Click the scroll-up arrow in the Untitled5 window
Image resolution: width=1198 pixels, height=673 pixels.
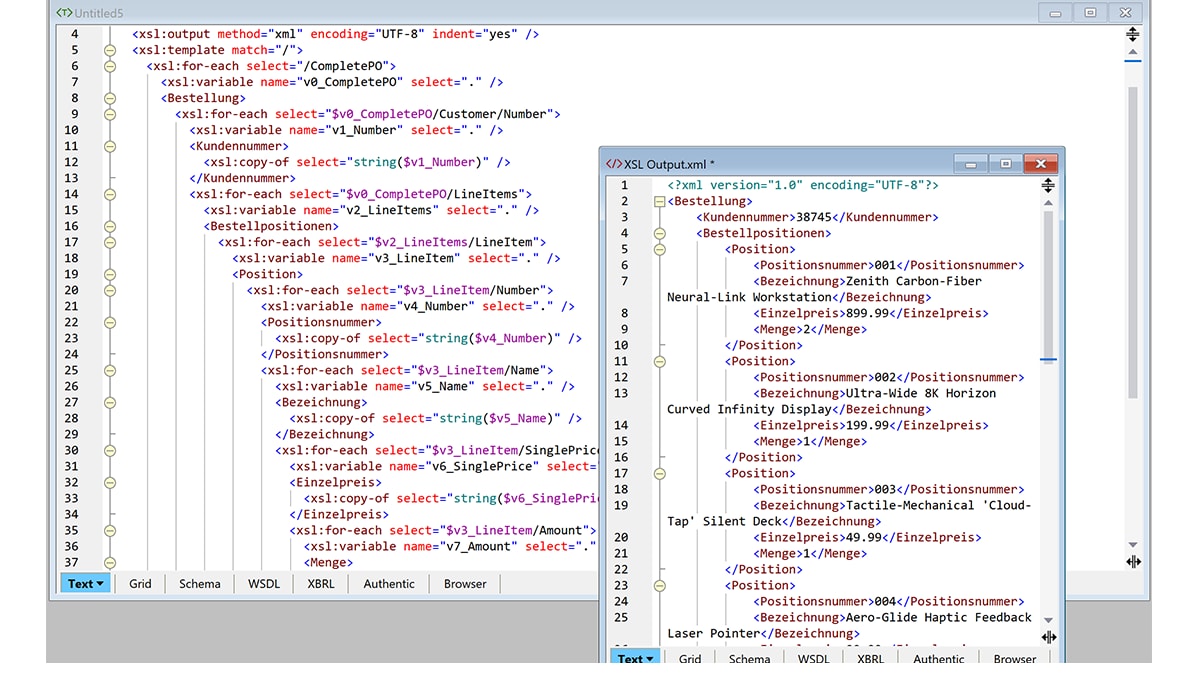[1132, 53]
